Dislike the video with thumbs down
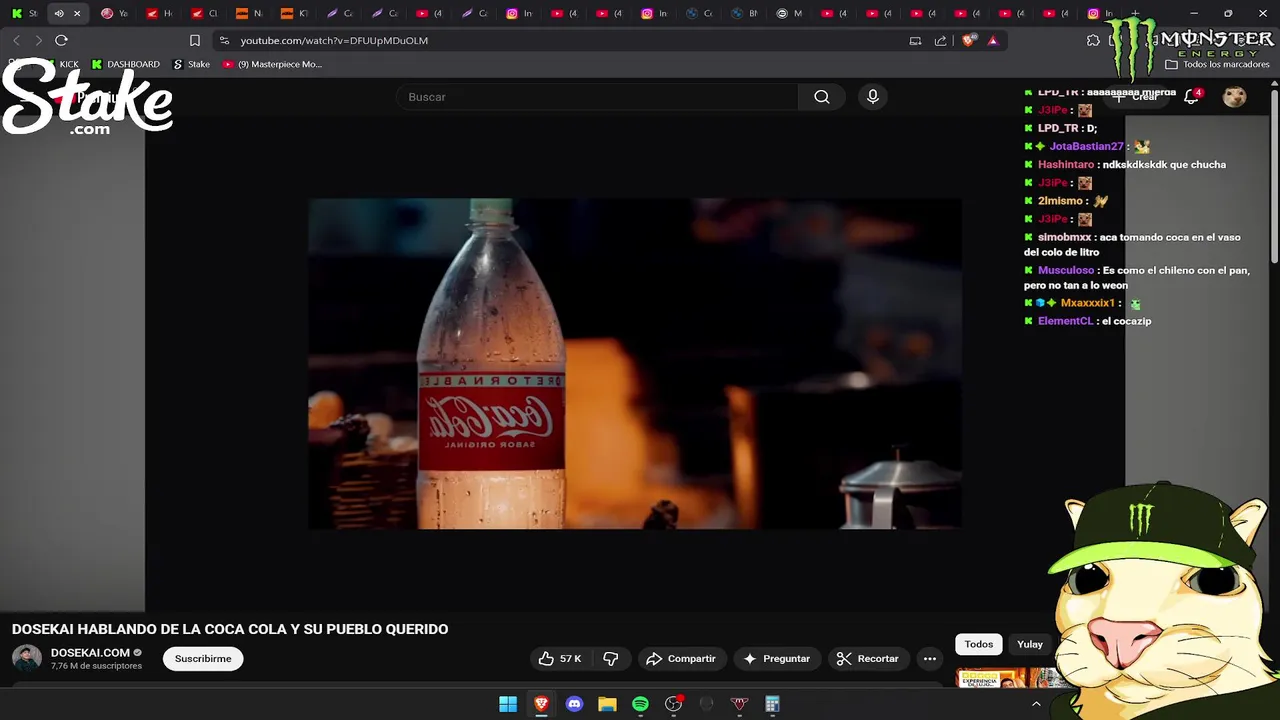This screenshot has width=1280, height=720. click(611, 658)
